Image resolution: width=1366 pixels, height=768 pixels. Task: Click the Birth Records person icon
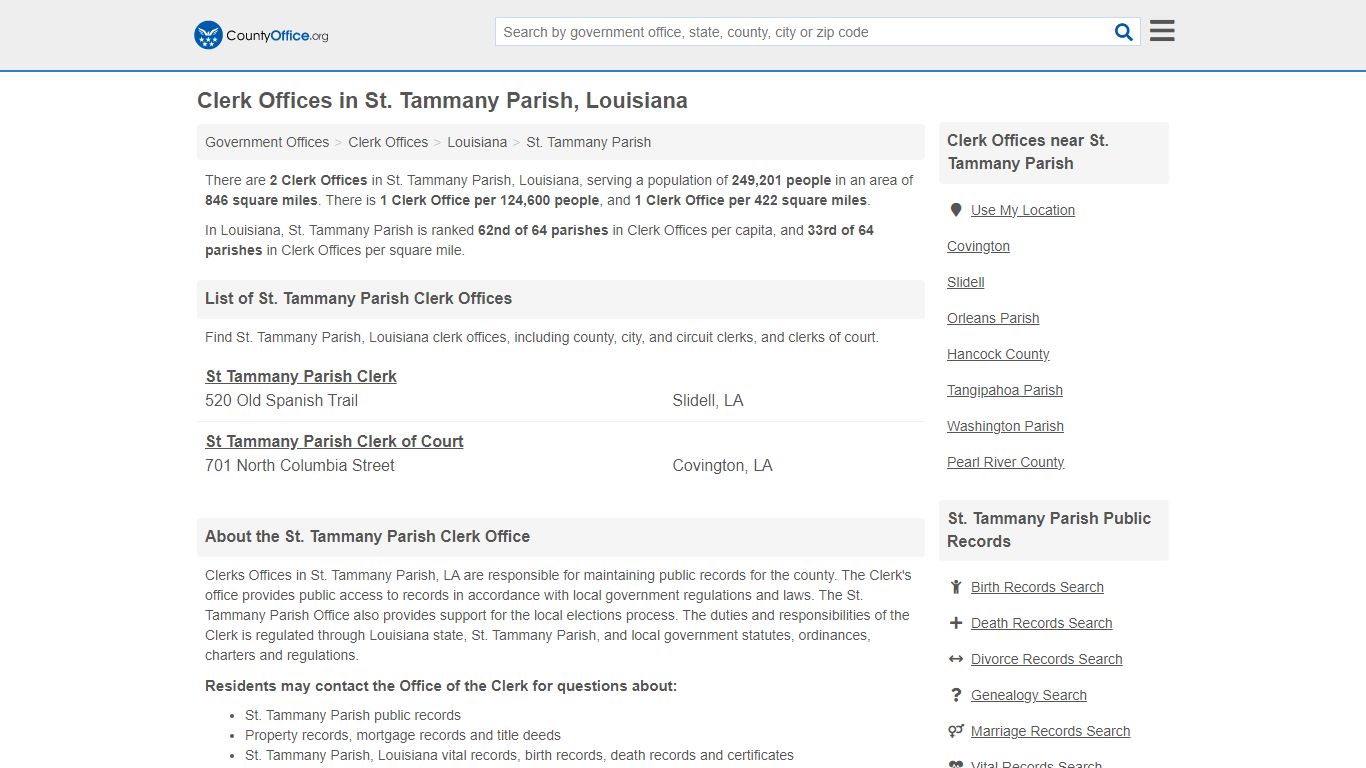point(956,587)
